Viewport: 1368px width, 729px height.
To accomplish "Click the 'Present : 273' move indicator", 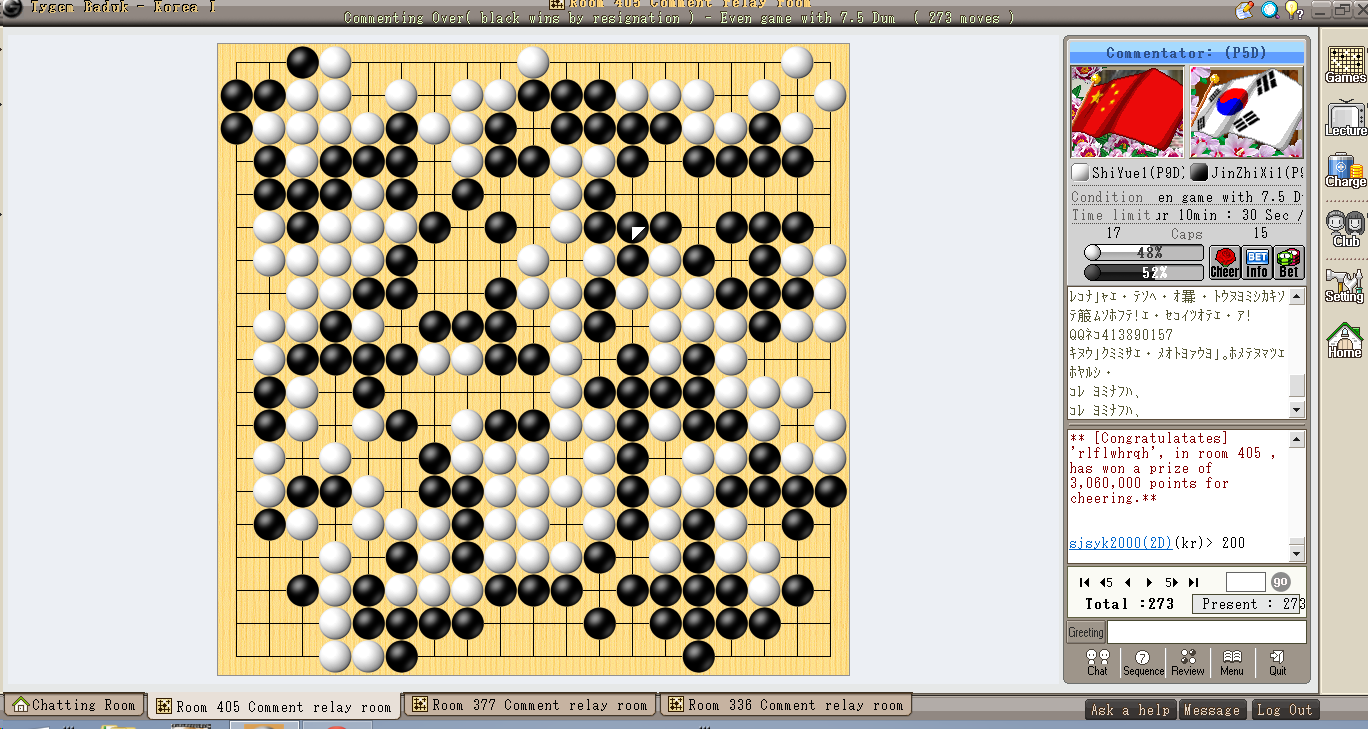I will coord(1249,604).
